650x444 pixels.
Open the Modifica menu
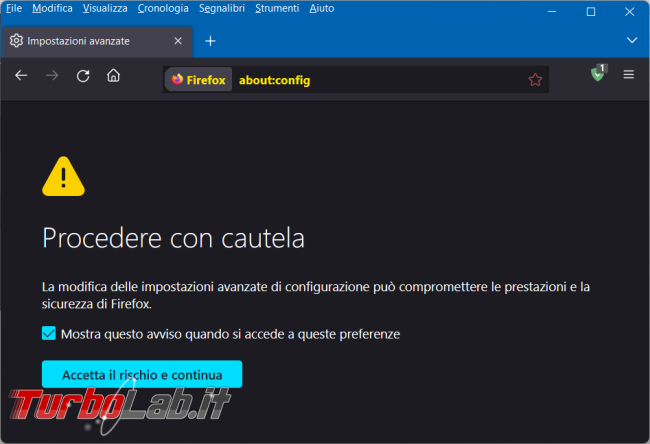pos(52,8)
